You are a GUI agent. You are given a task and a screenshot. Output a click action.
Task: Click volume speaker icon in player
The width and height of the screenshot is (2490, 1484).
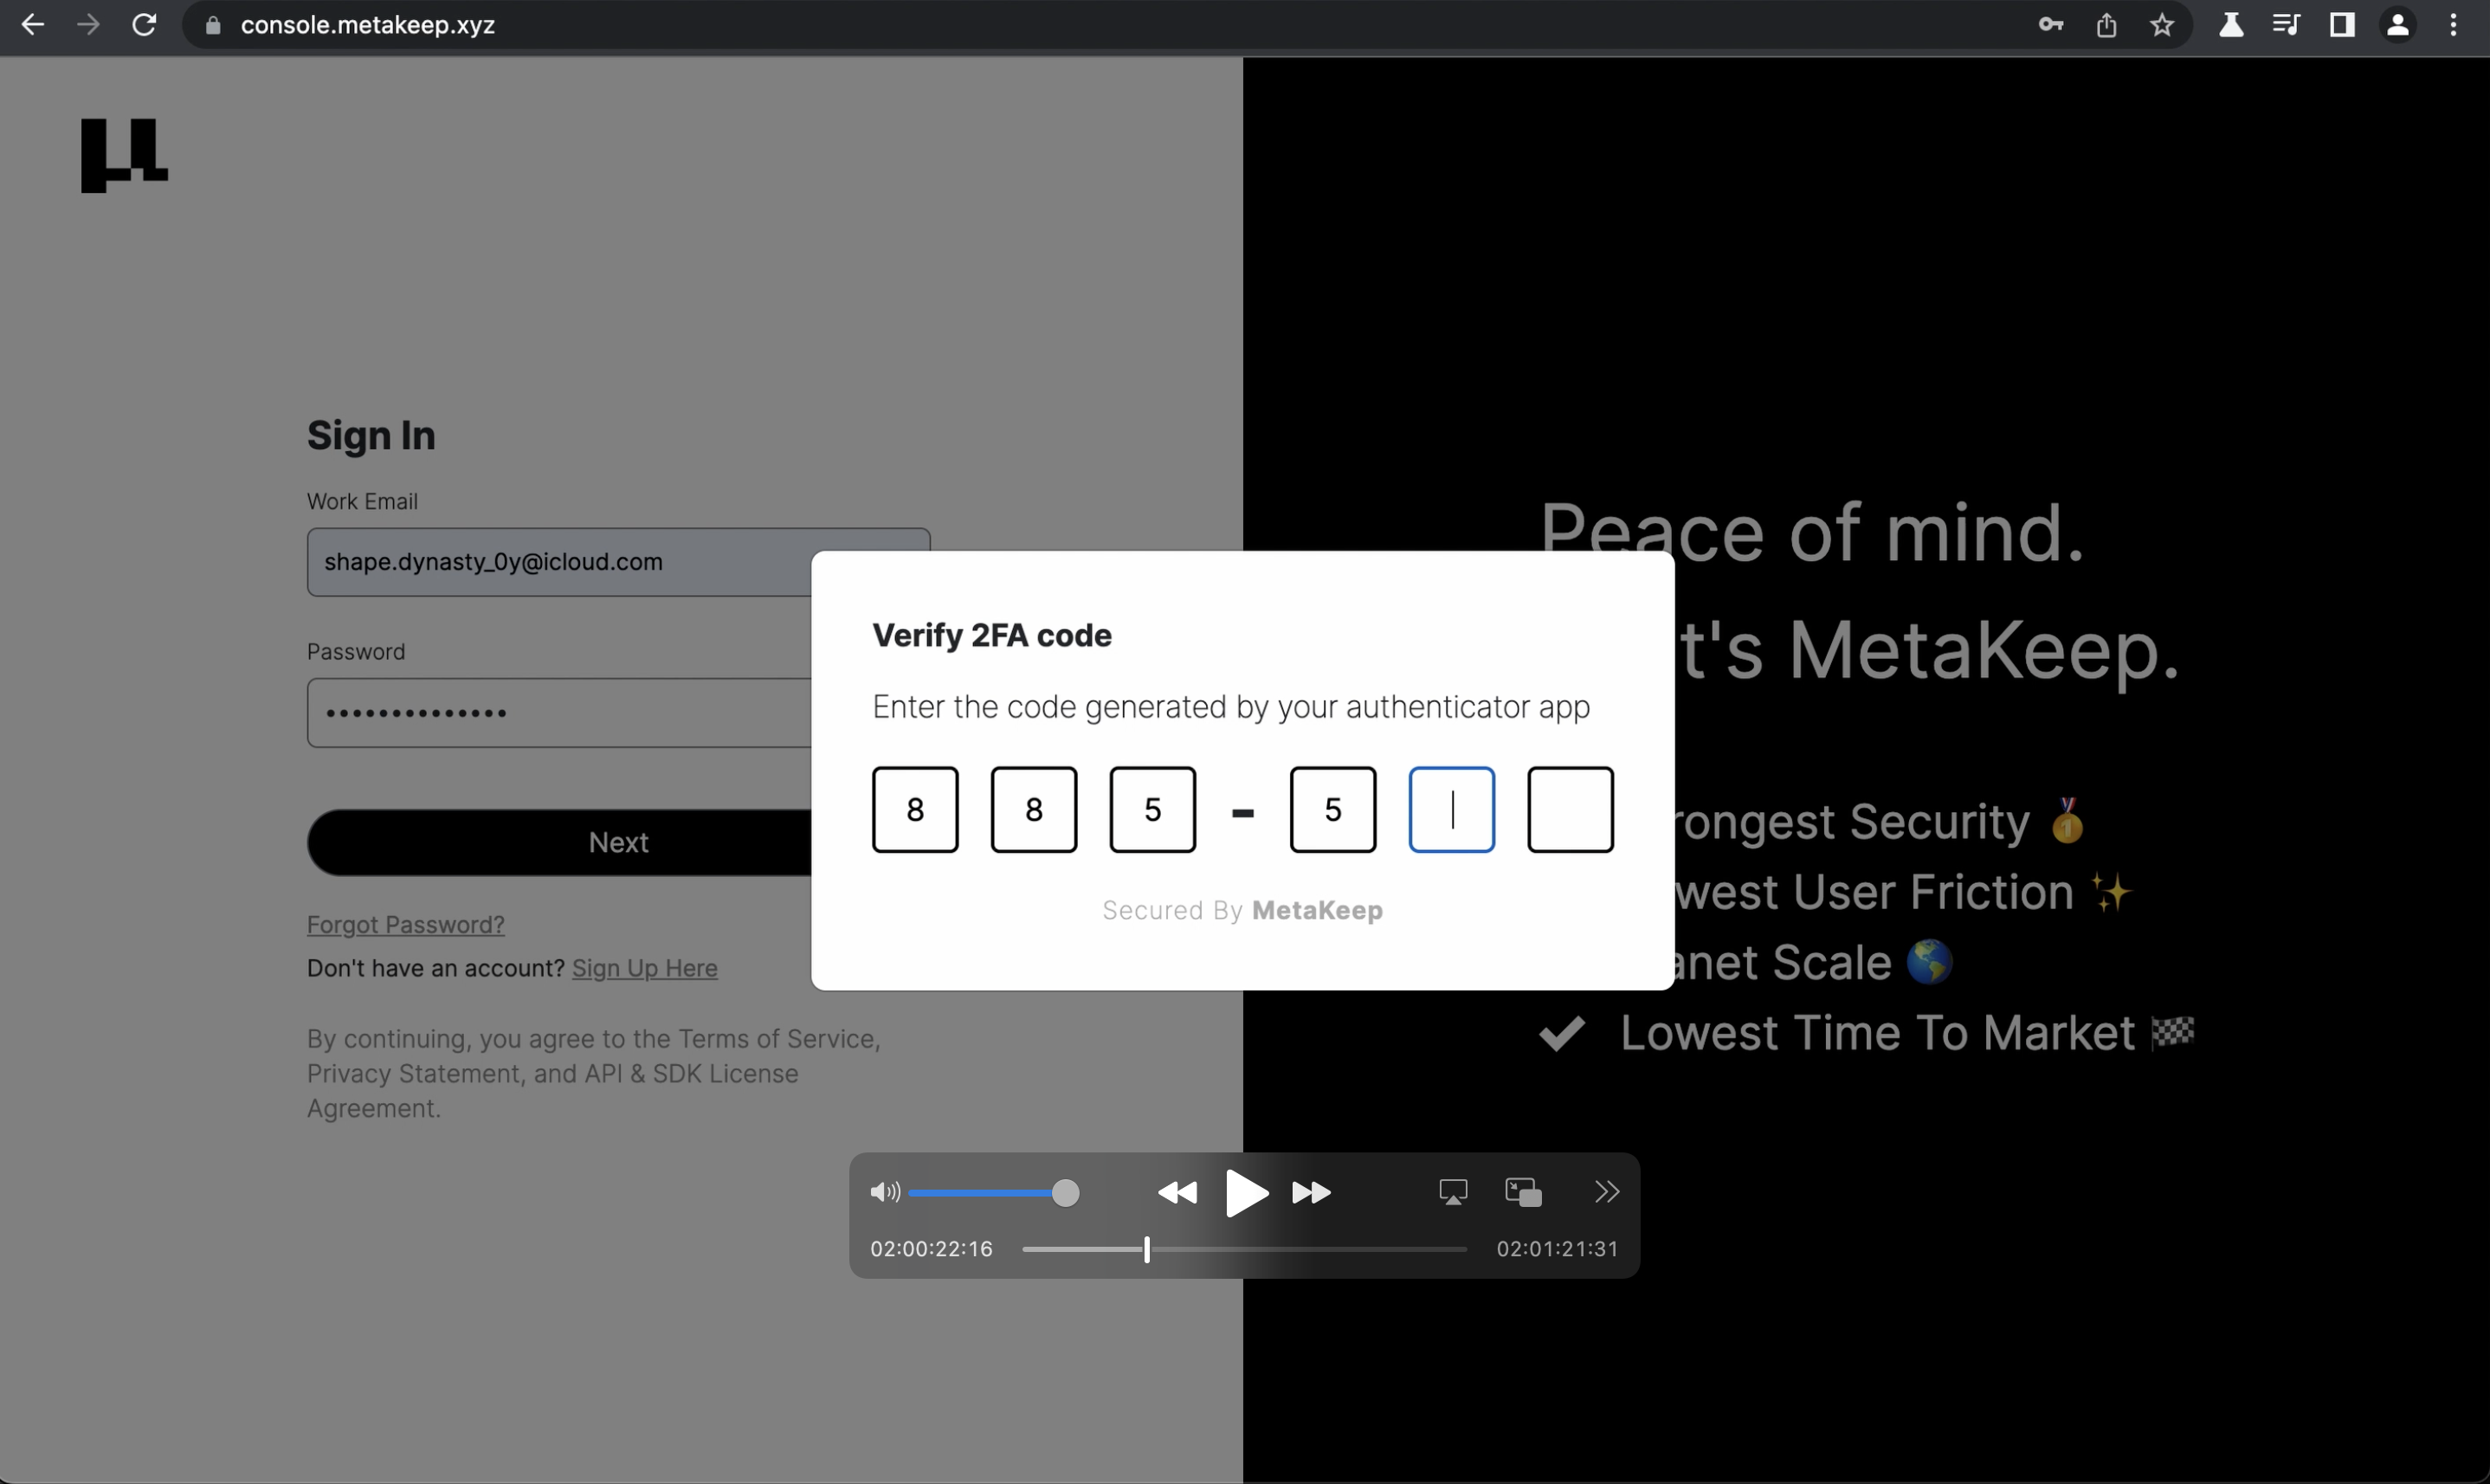pos(885,1192)
